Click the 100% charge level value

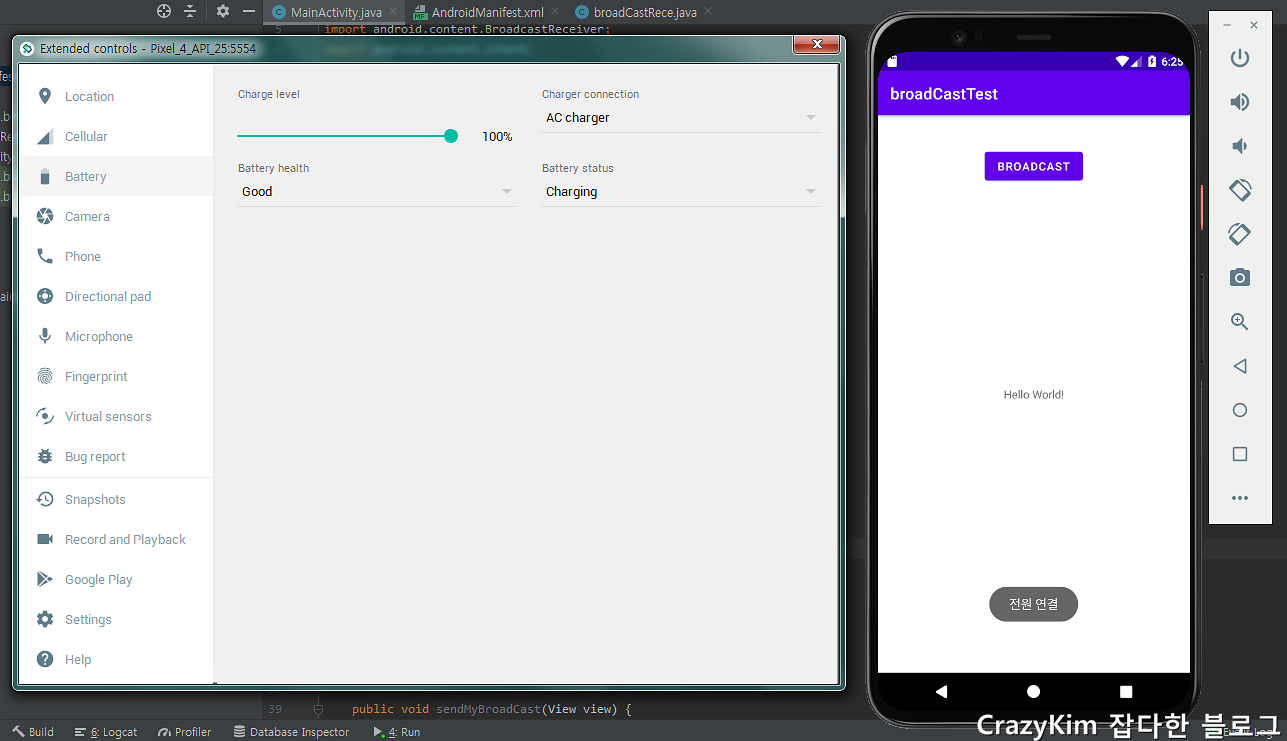coord(497,137)
